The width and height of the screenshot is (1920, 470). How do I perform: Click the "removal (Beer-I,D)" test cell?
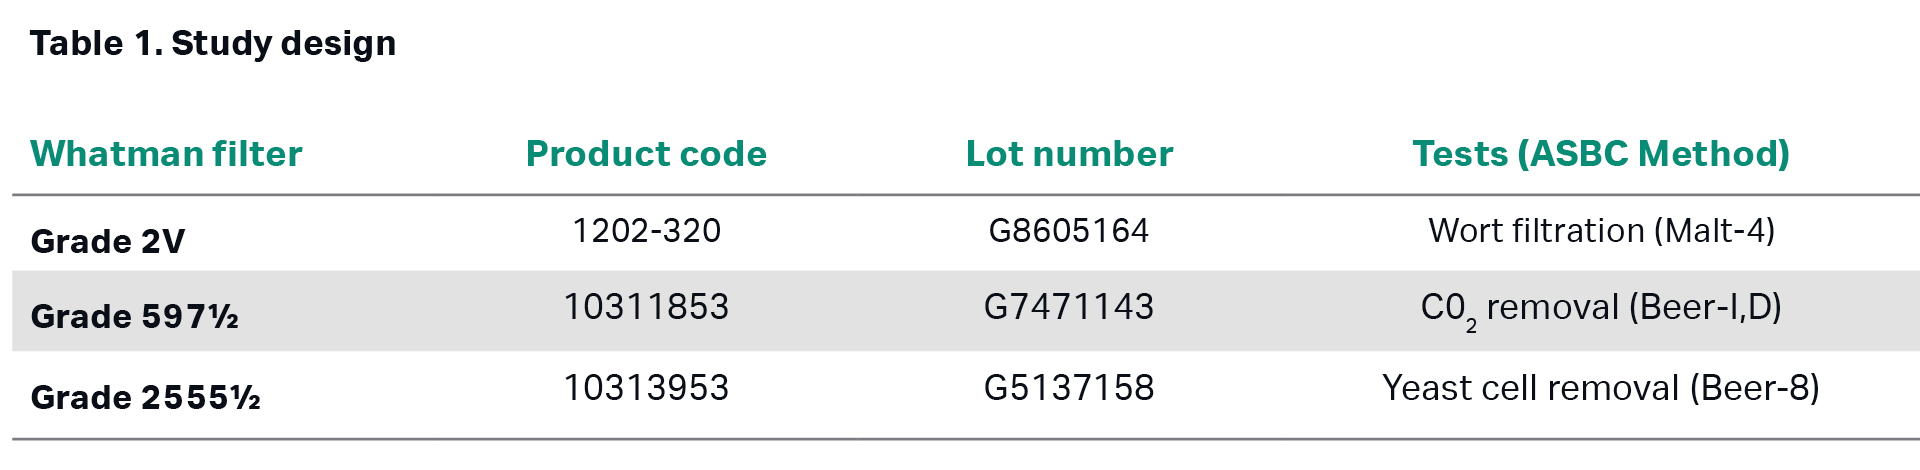(x=1633, y=307)
